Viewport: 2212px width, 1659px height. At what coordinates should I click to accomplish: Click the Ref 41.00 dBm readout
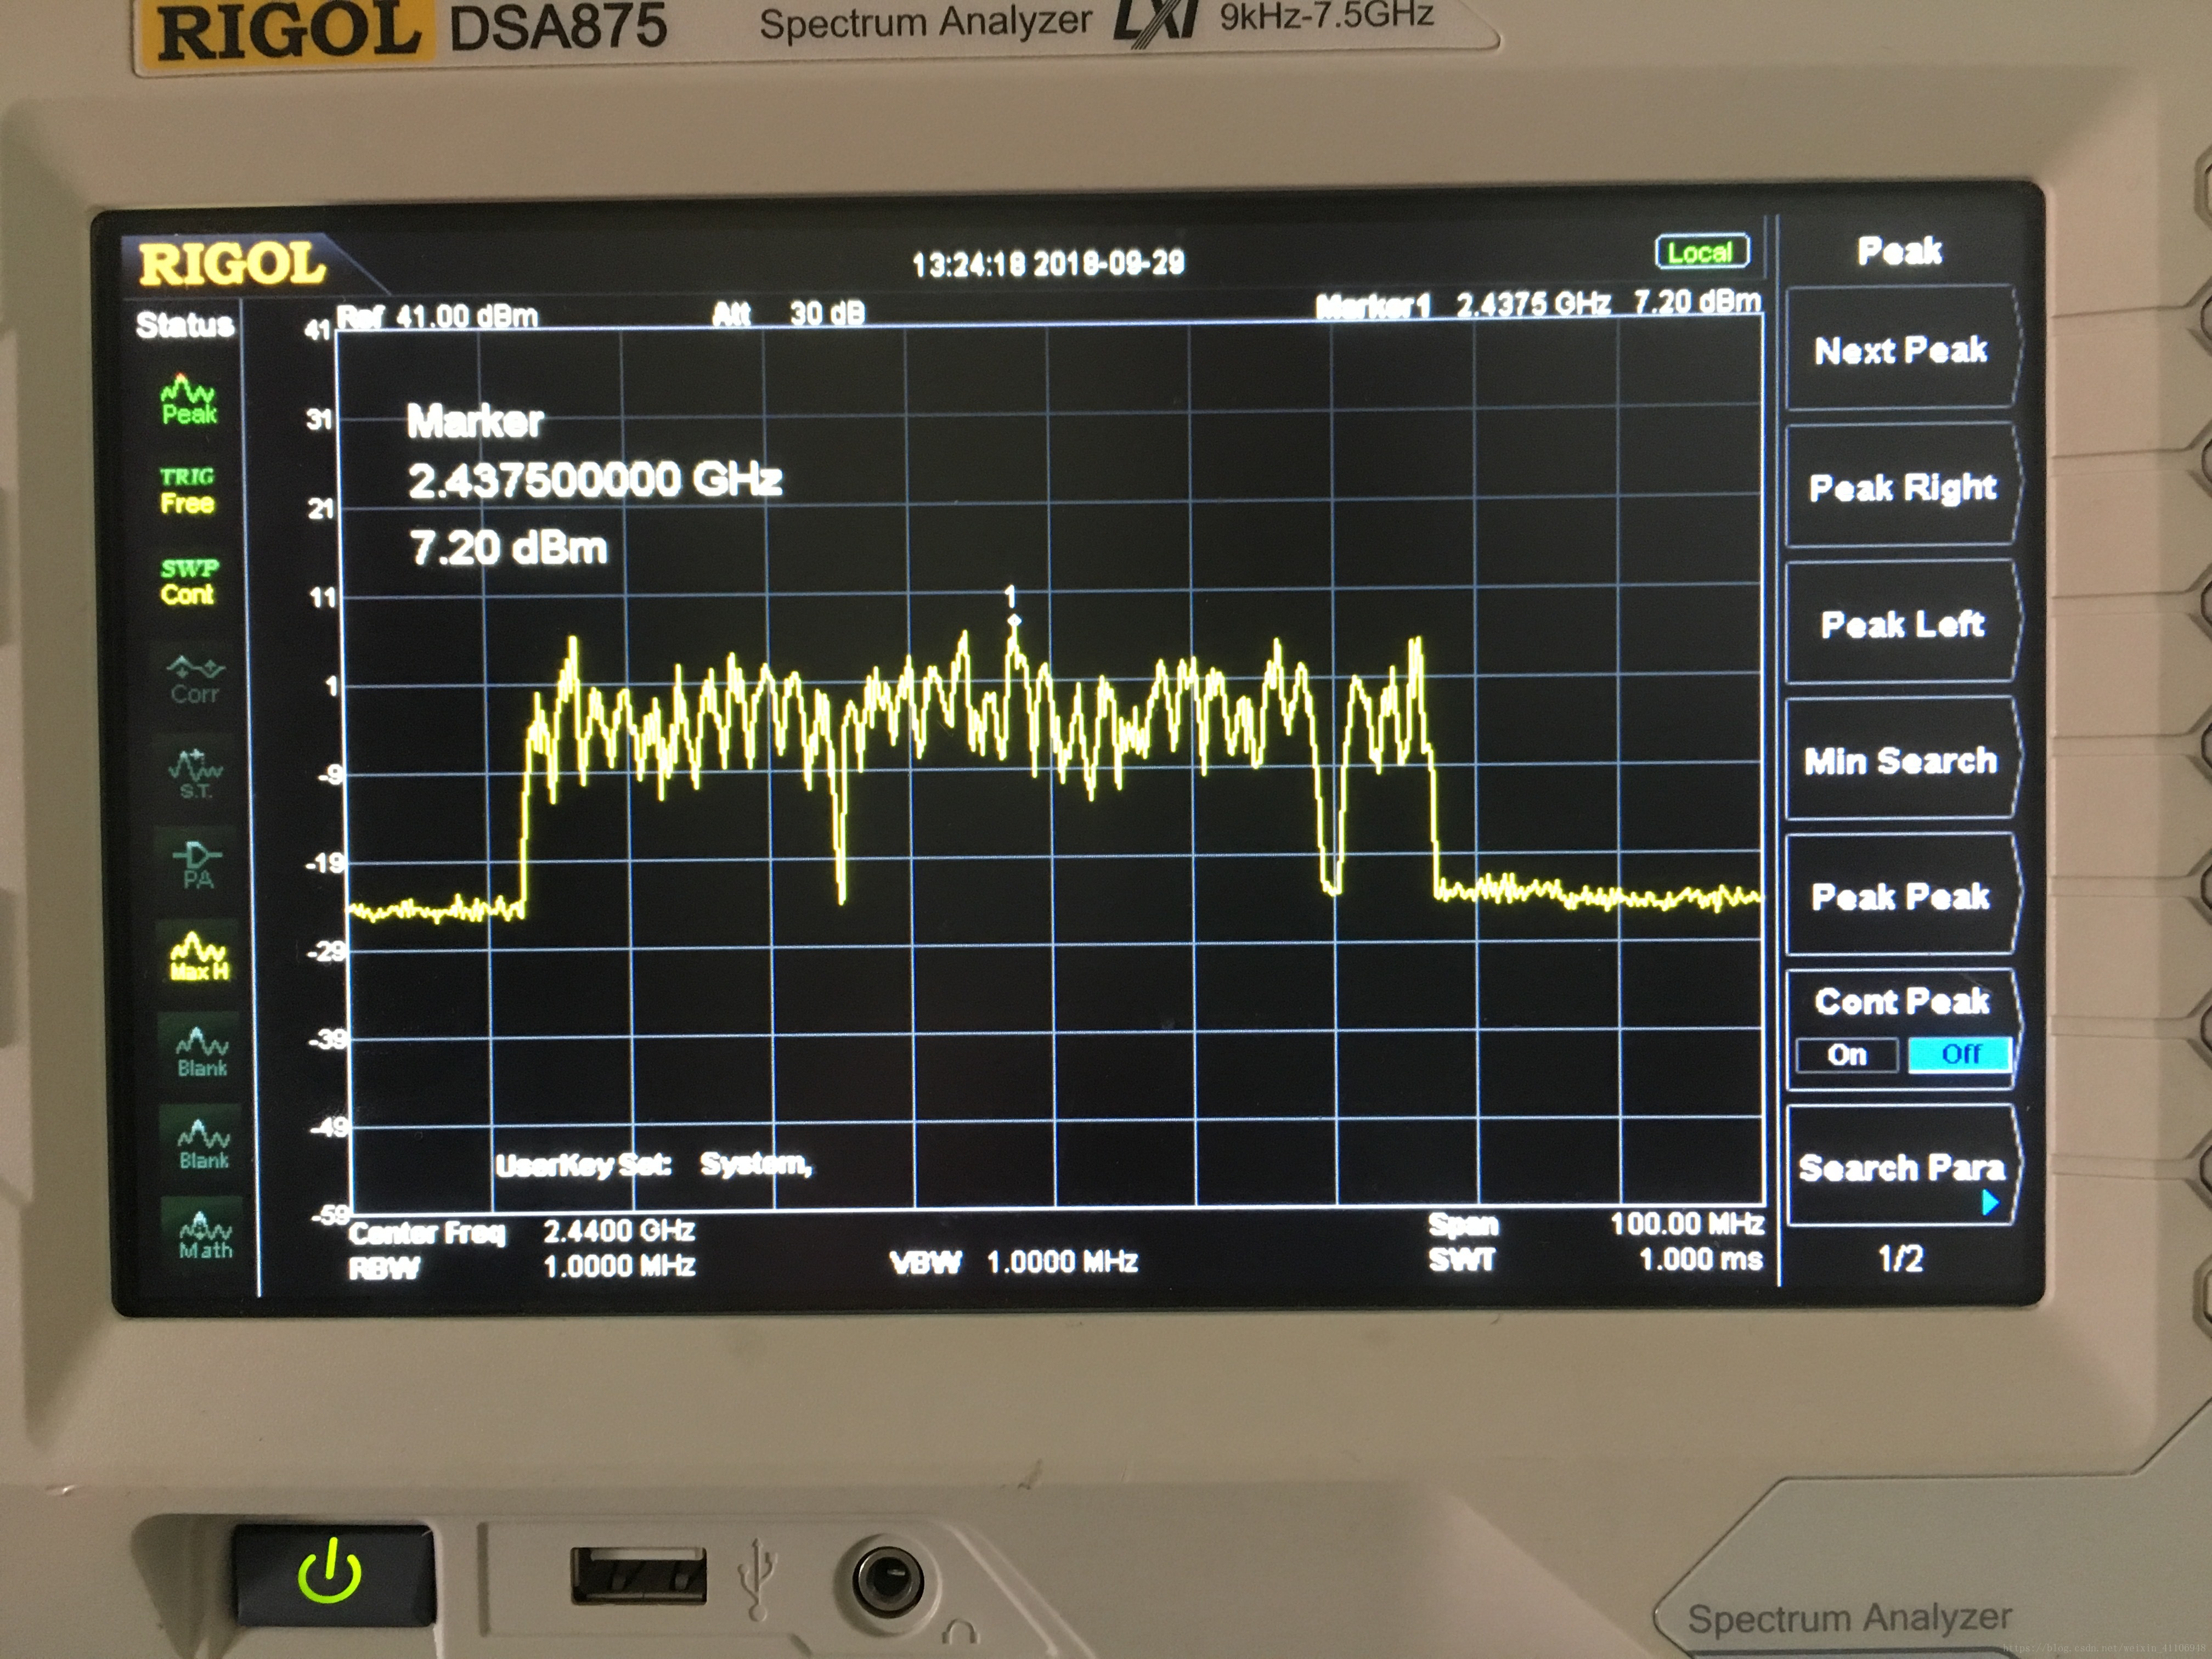[437, 317]
